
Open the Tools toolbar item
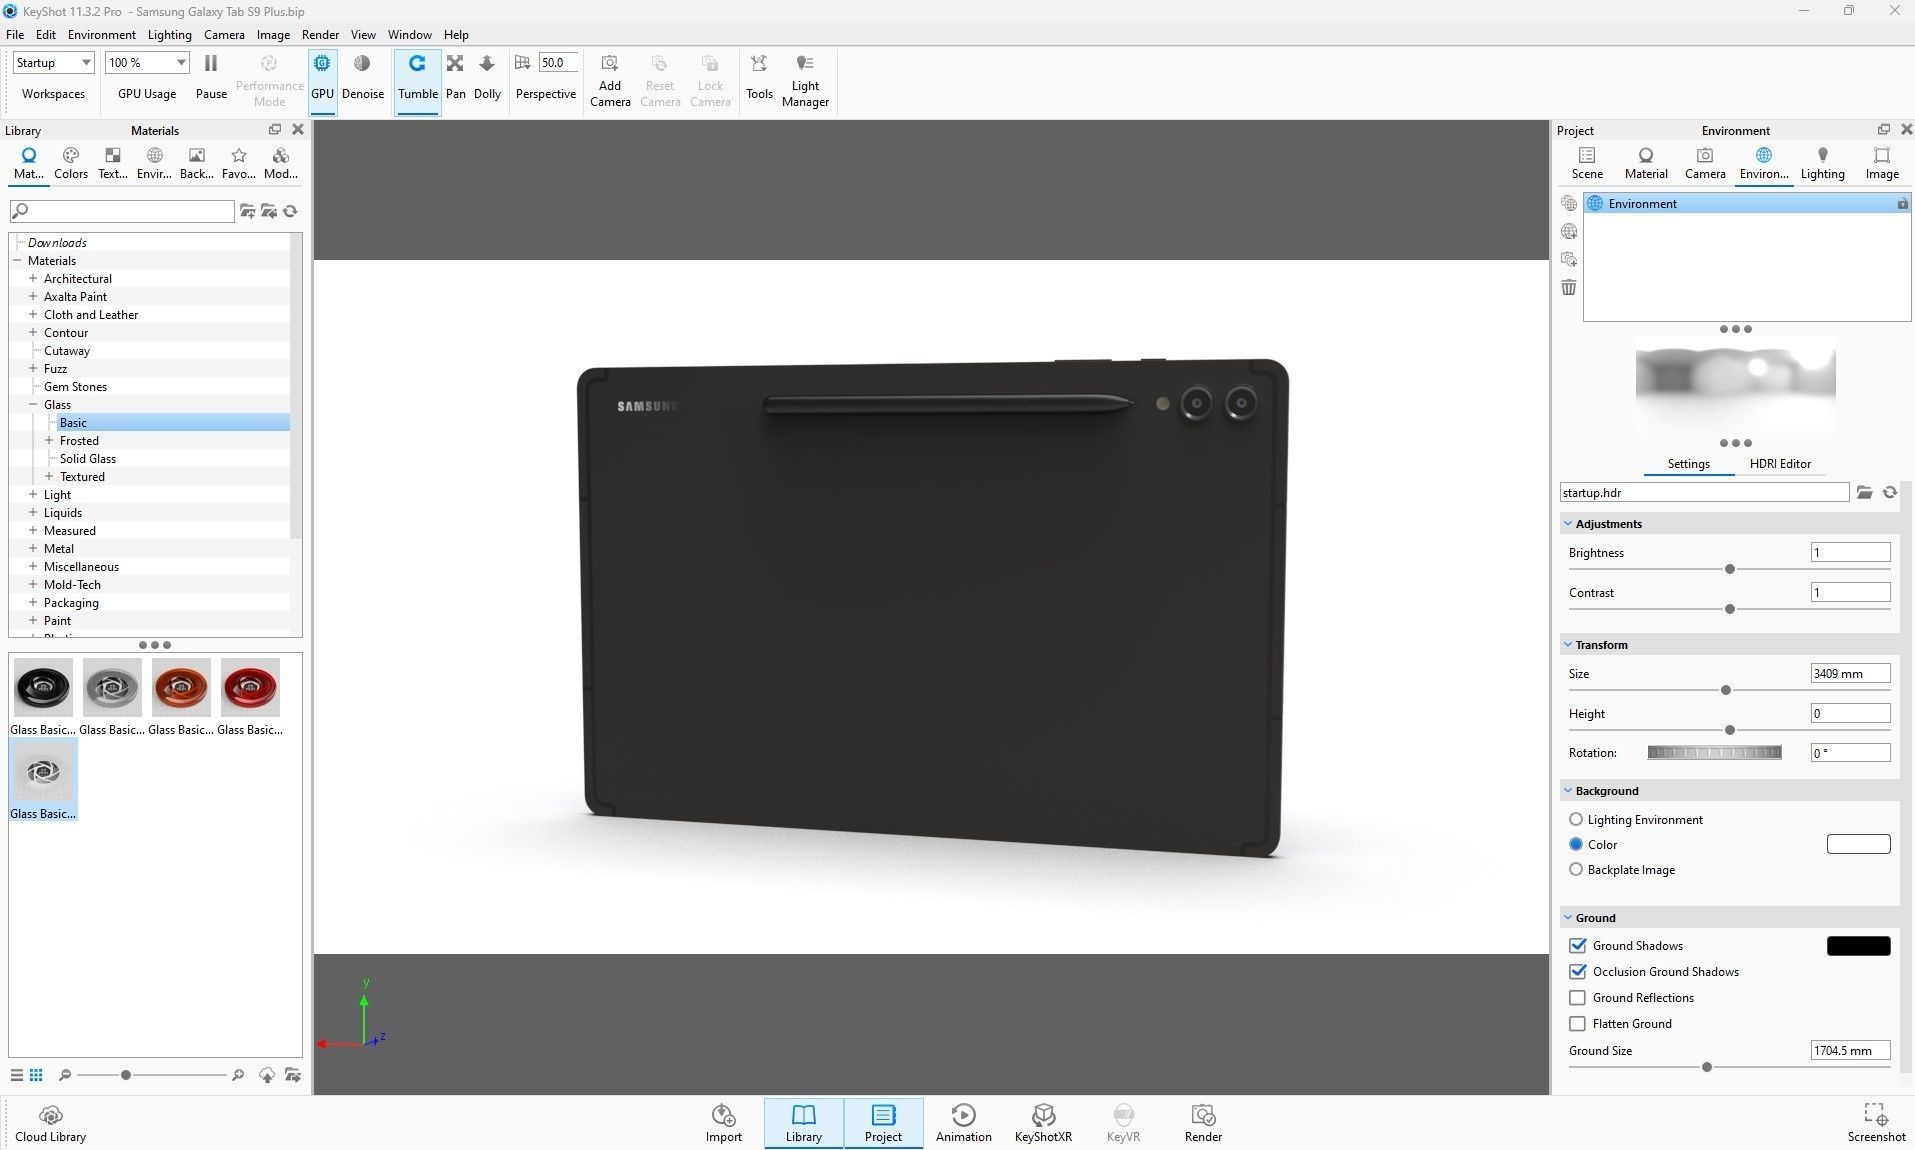(759, 78)
